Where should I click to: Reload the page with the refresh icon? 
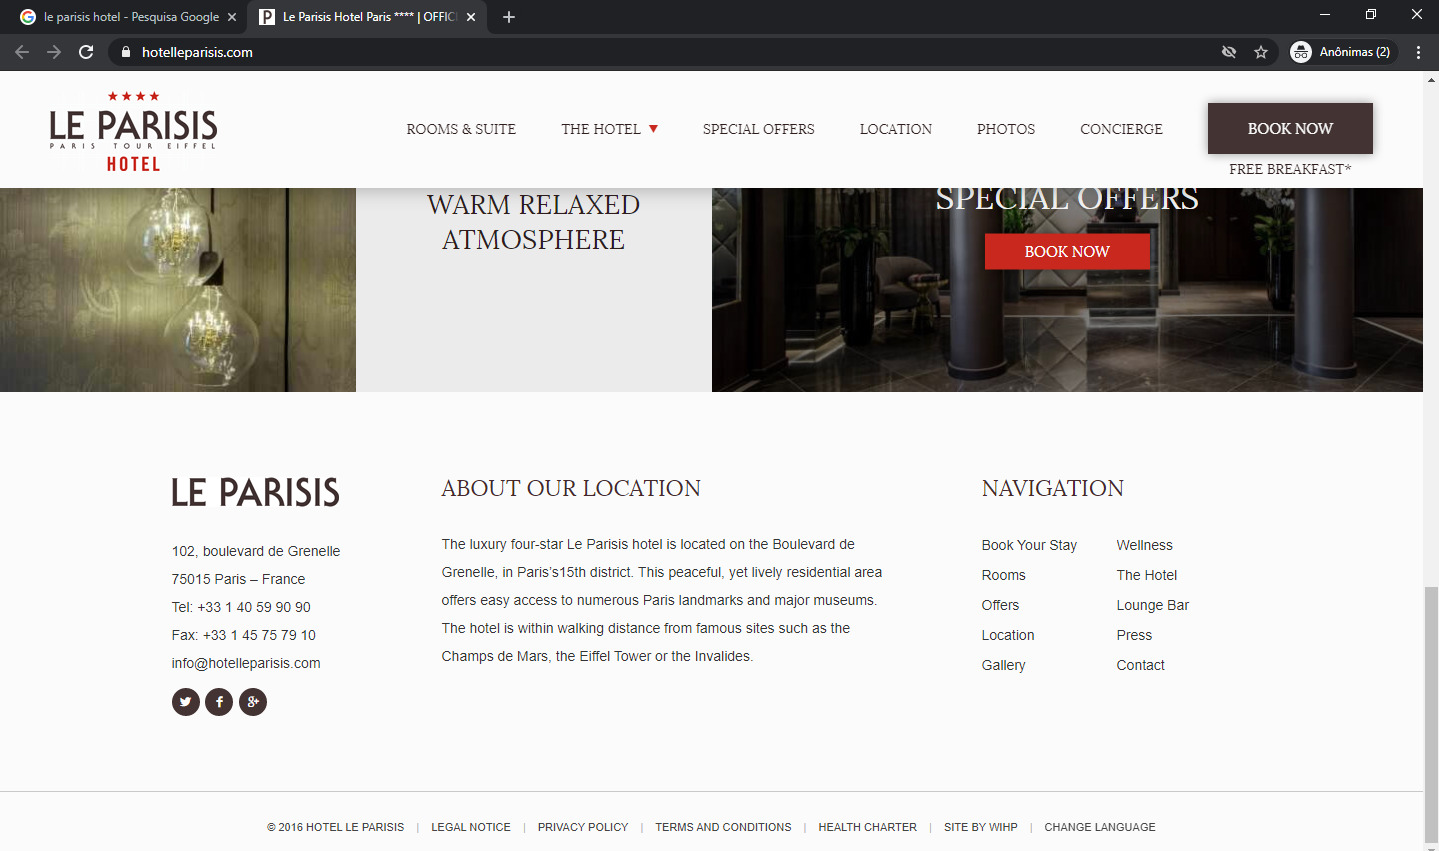86,52
